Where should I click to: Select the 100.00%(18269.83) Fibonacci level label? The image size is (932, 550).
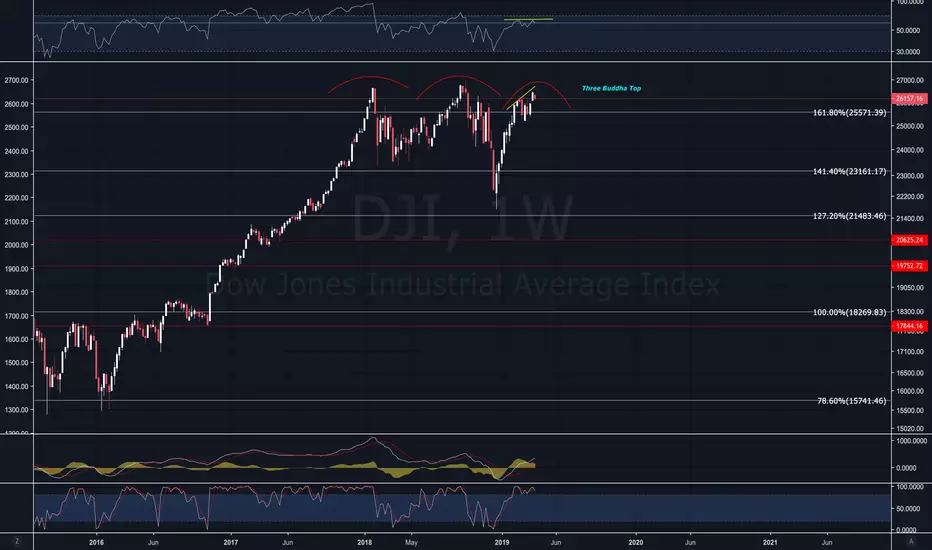(849, 312)
